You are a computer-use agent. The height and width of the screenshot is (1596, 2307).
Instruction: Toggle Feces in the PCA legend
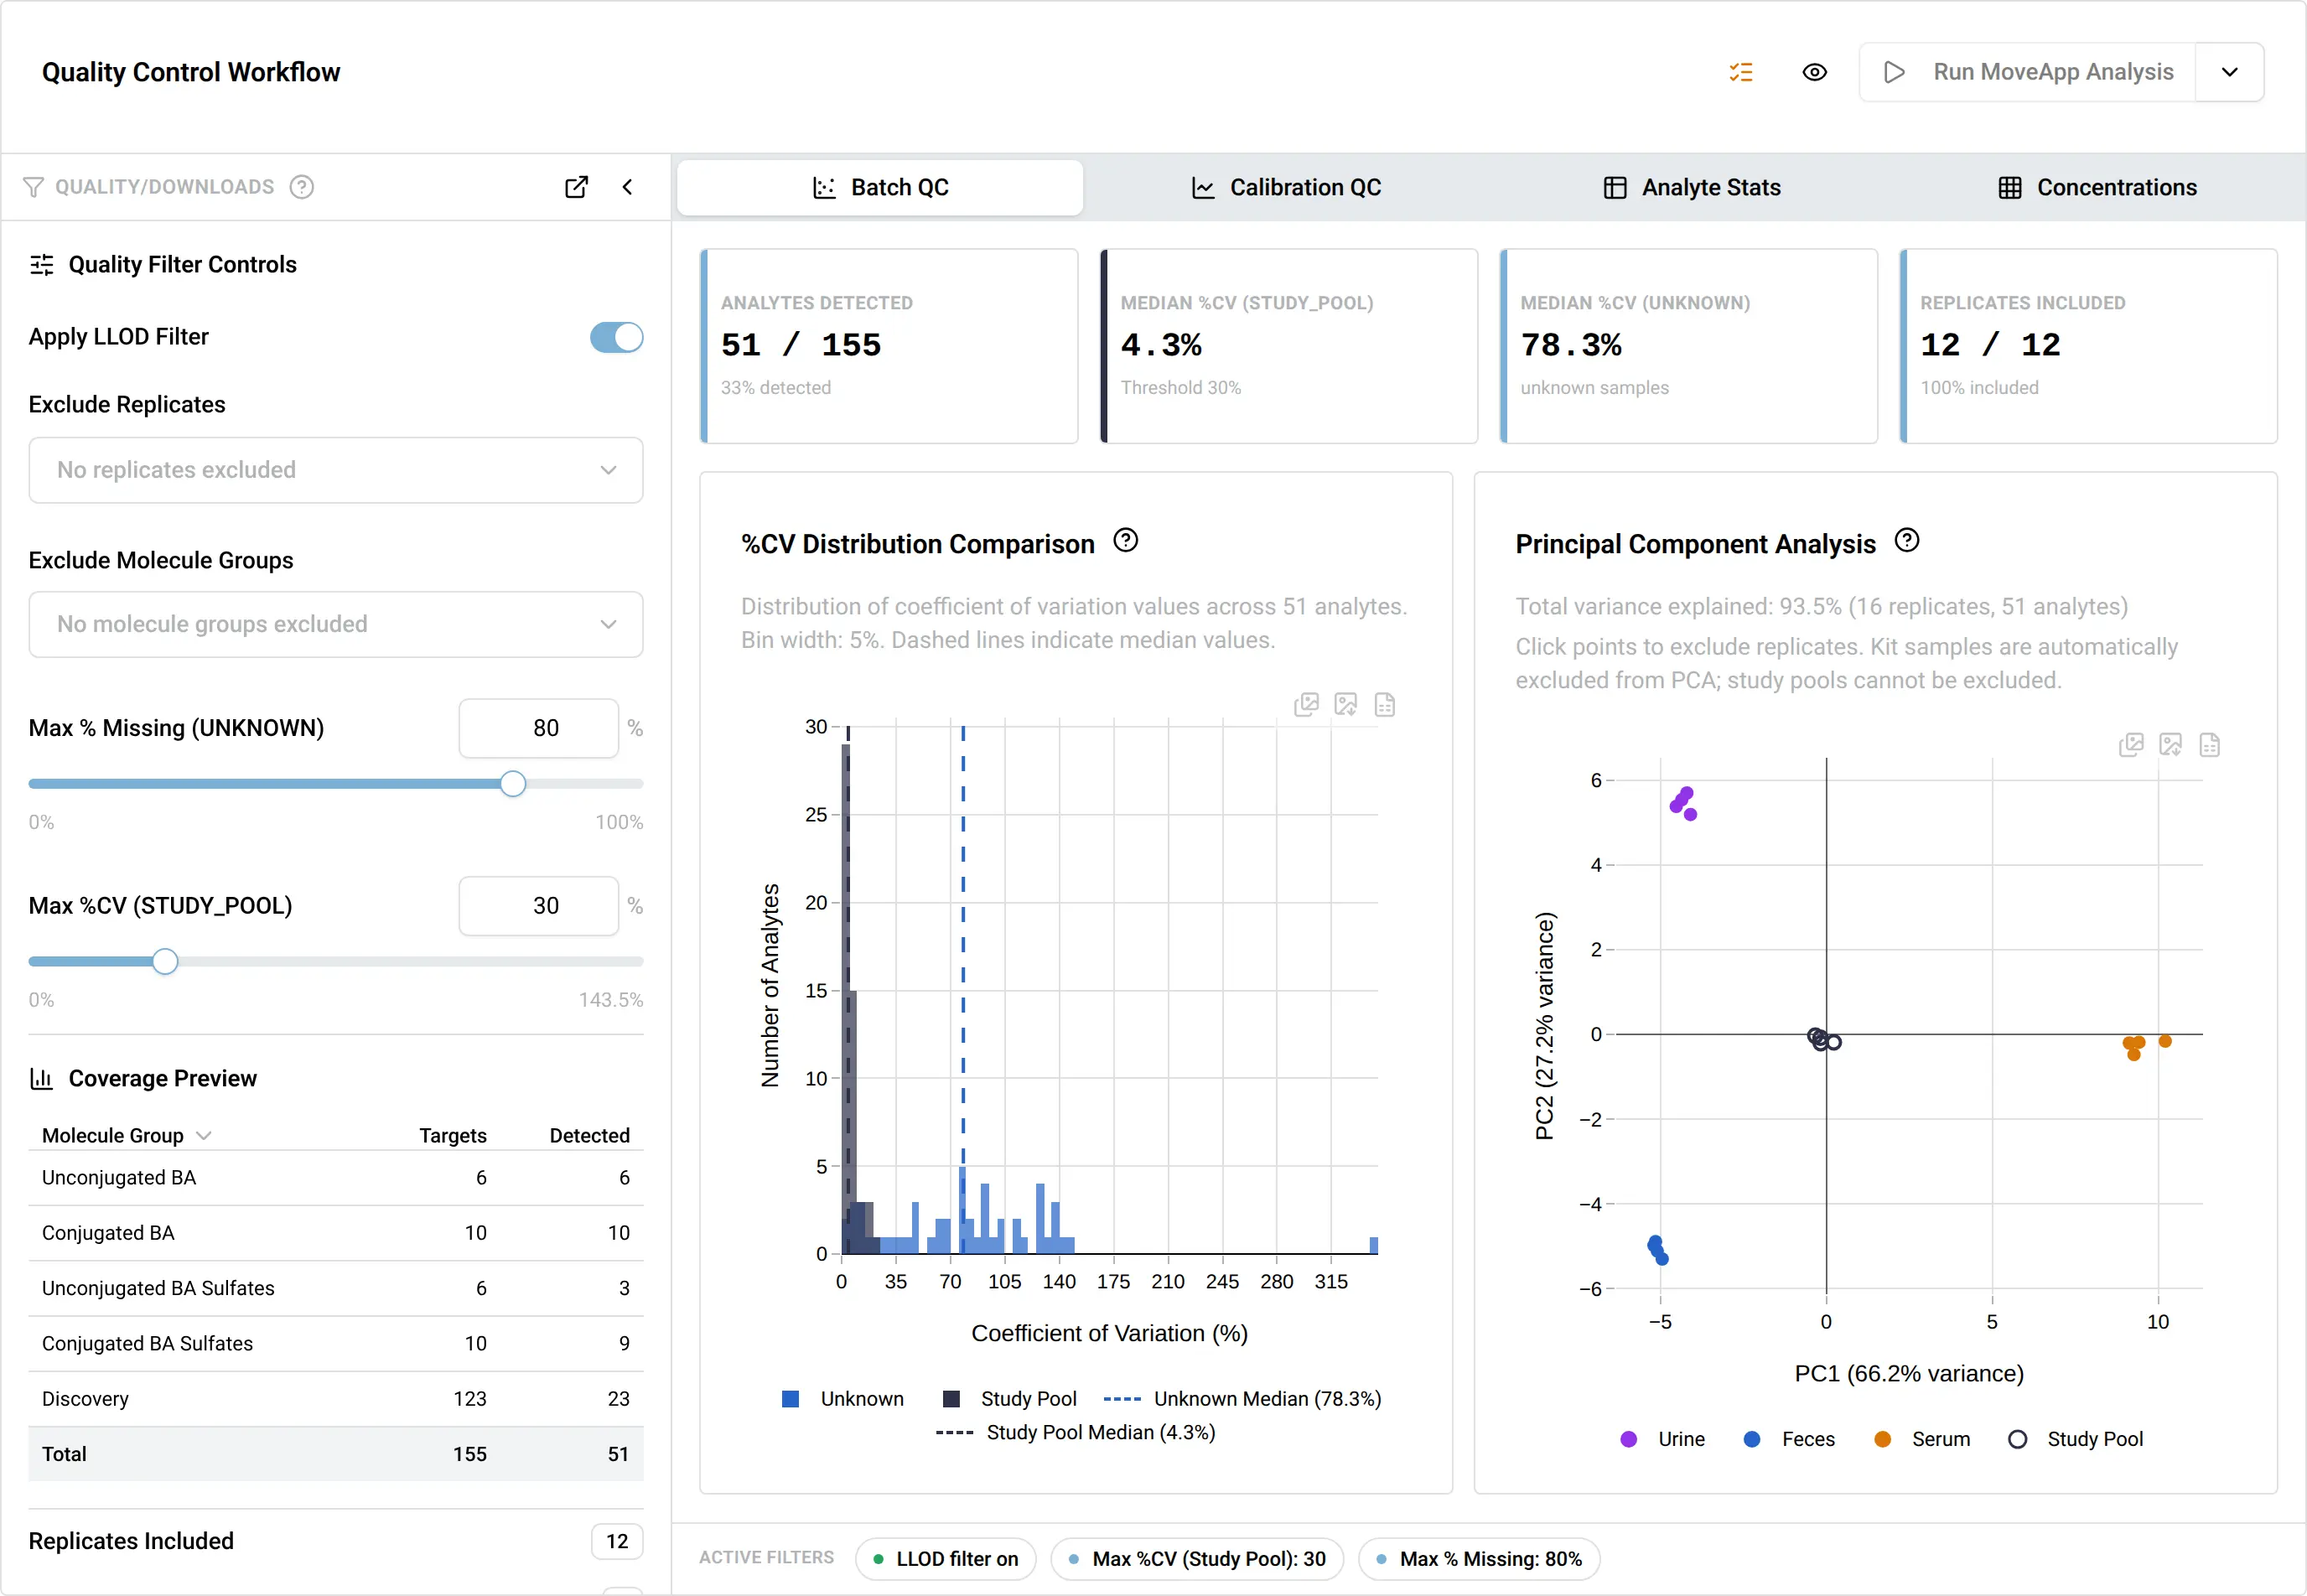coord(1789,1439)
